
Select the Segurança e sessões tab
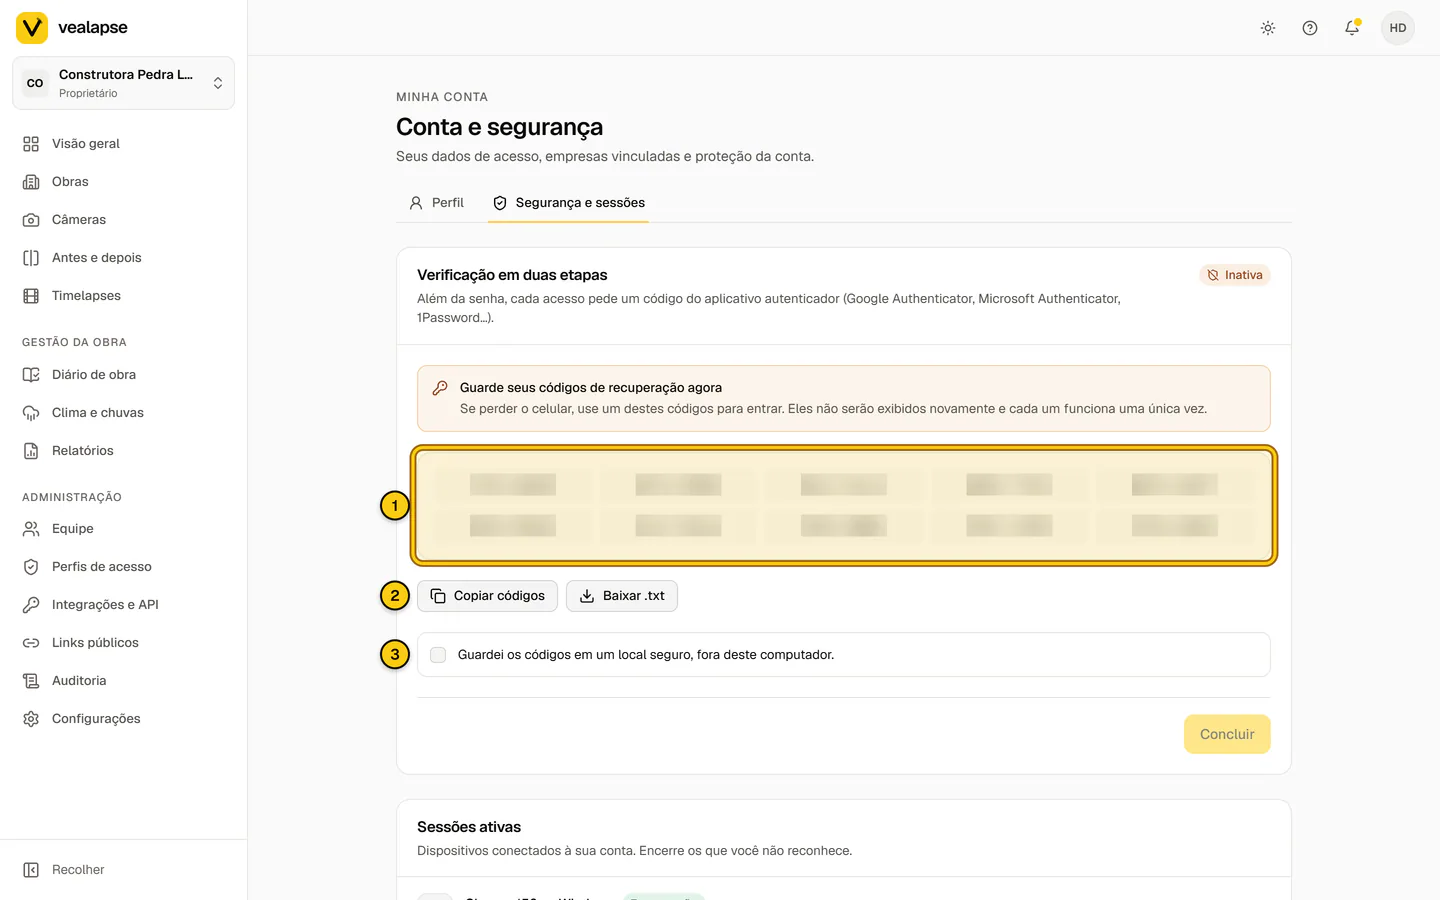tap(568, 203)
